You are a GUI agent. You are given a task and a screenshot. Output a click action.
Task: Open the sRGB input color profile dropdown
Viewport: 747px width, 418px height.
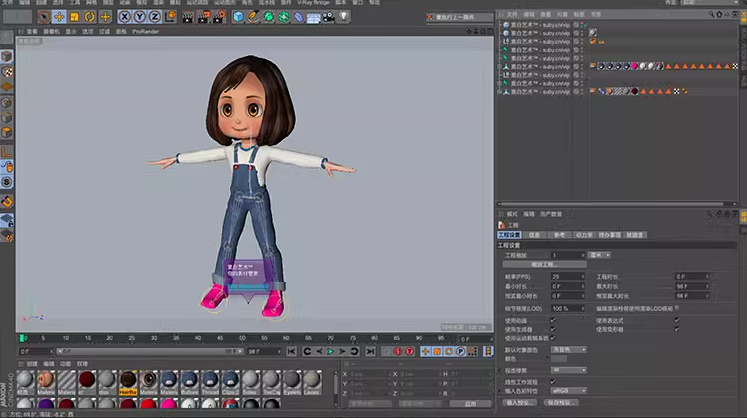(x=567, y=390)
